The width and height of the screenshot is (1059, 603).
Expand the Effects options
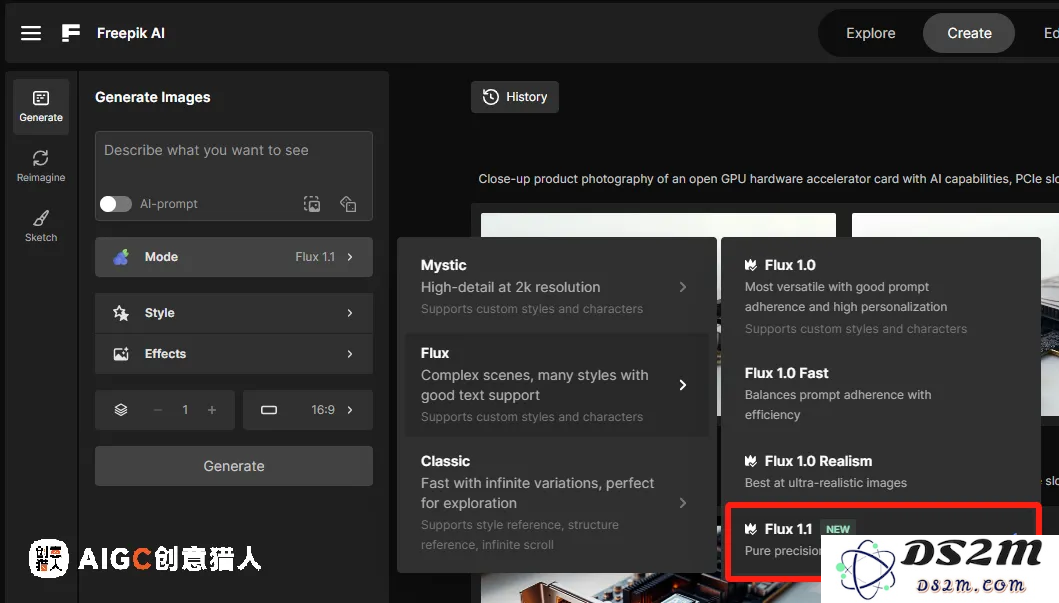(x=234, y=354)
